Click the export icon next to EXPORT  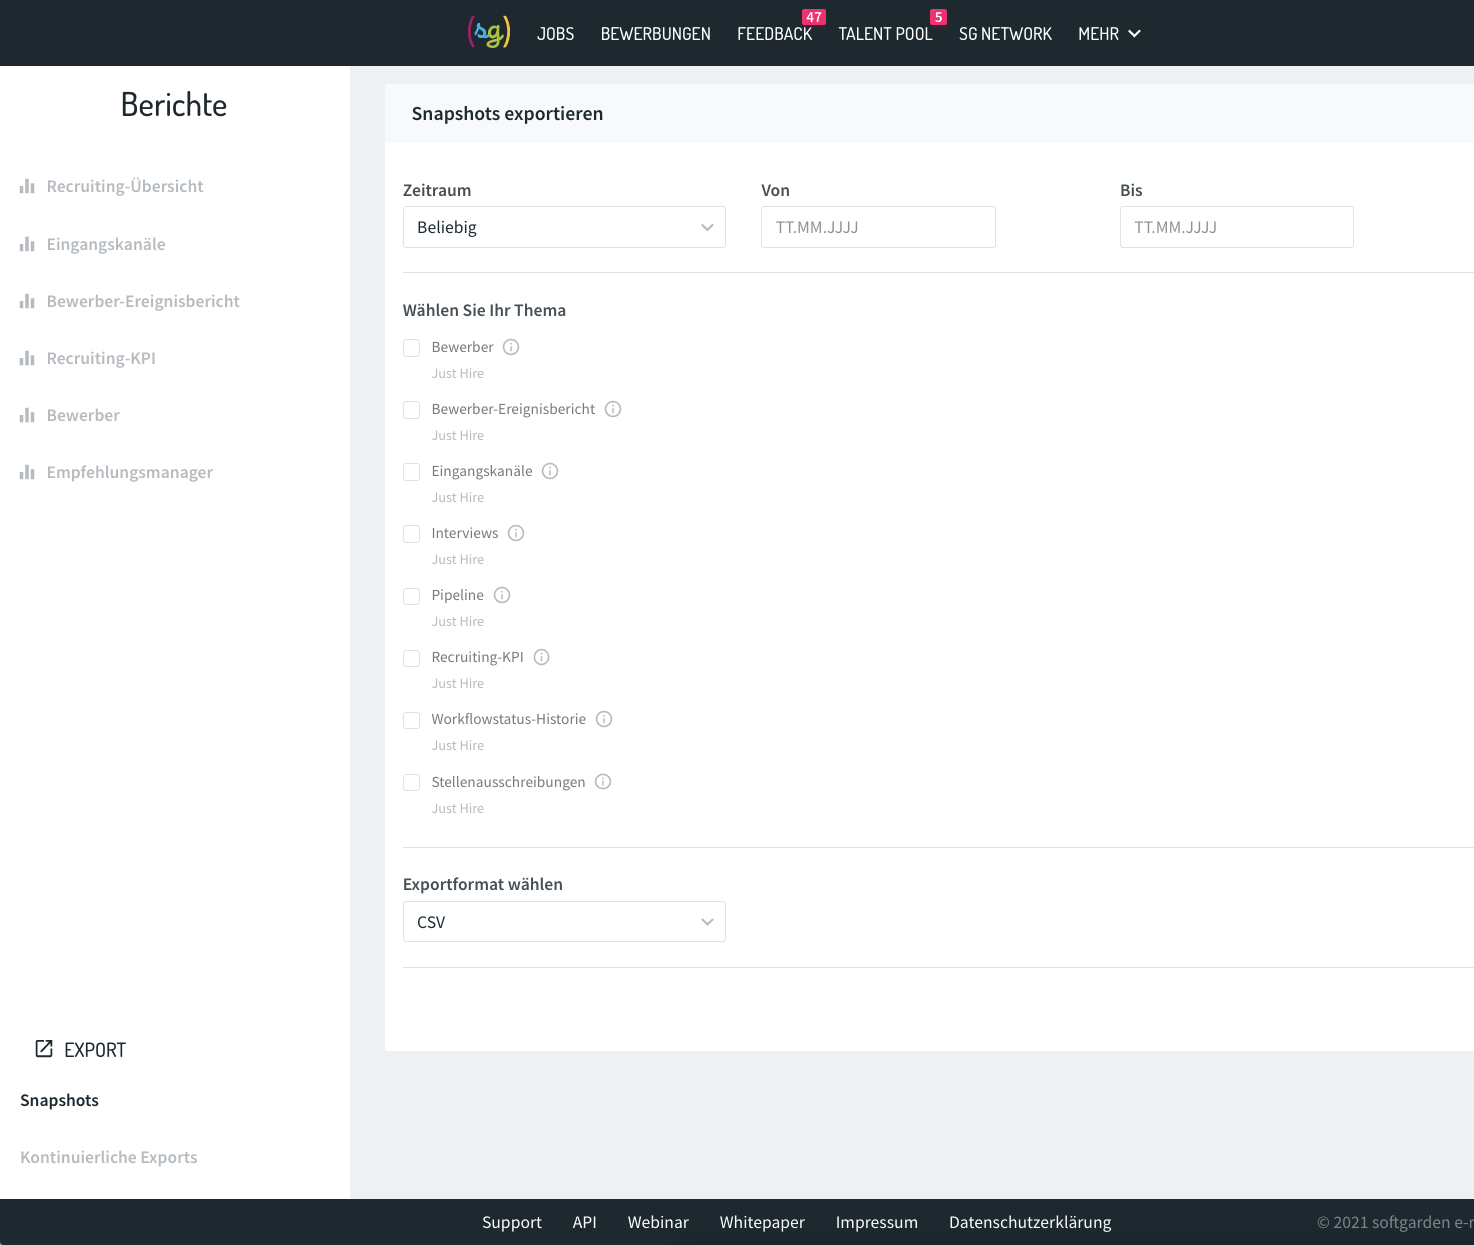(x=44, y=1048)
